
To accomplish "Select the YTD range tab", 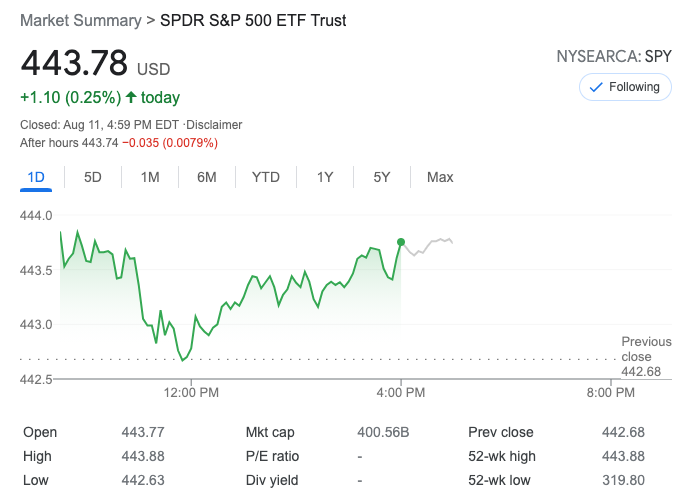I will pos(266,177).
